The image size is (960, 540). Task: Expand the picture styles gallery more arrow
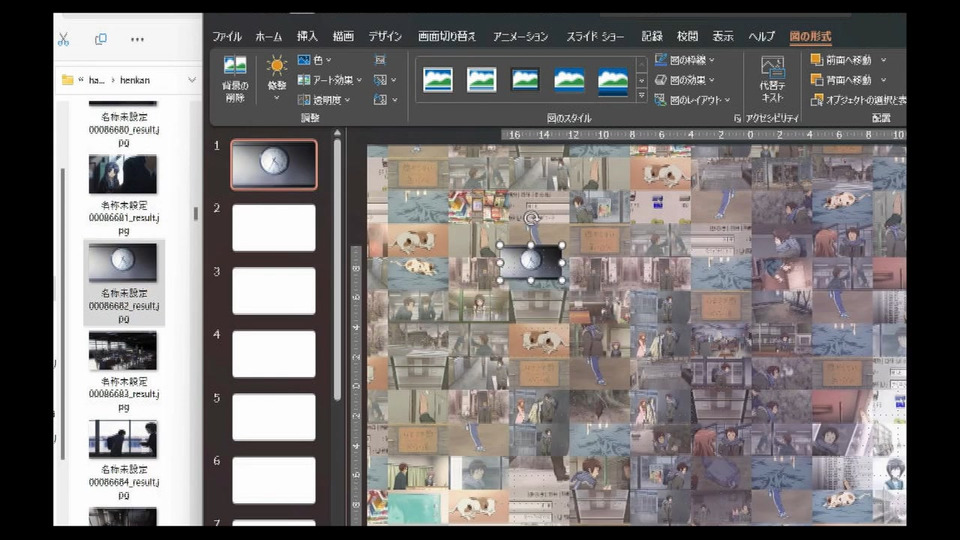click(642, 96)
